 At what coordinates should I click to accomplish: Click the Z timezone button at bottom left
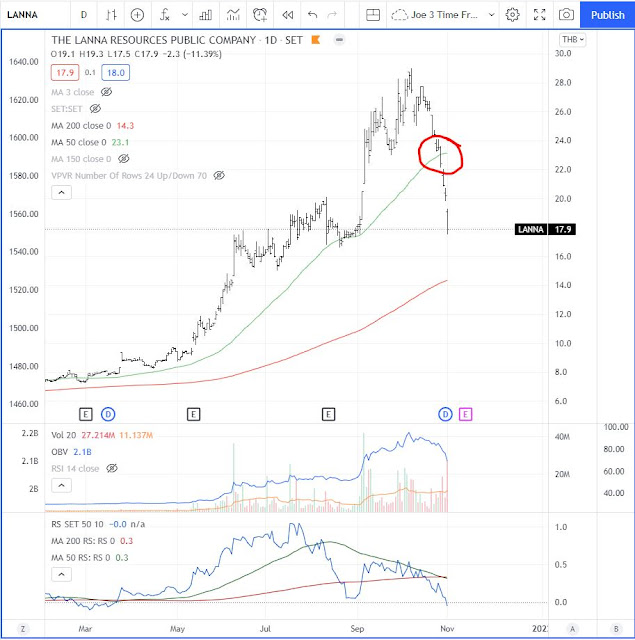23,629
